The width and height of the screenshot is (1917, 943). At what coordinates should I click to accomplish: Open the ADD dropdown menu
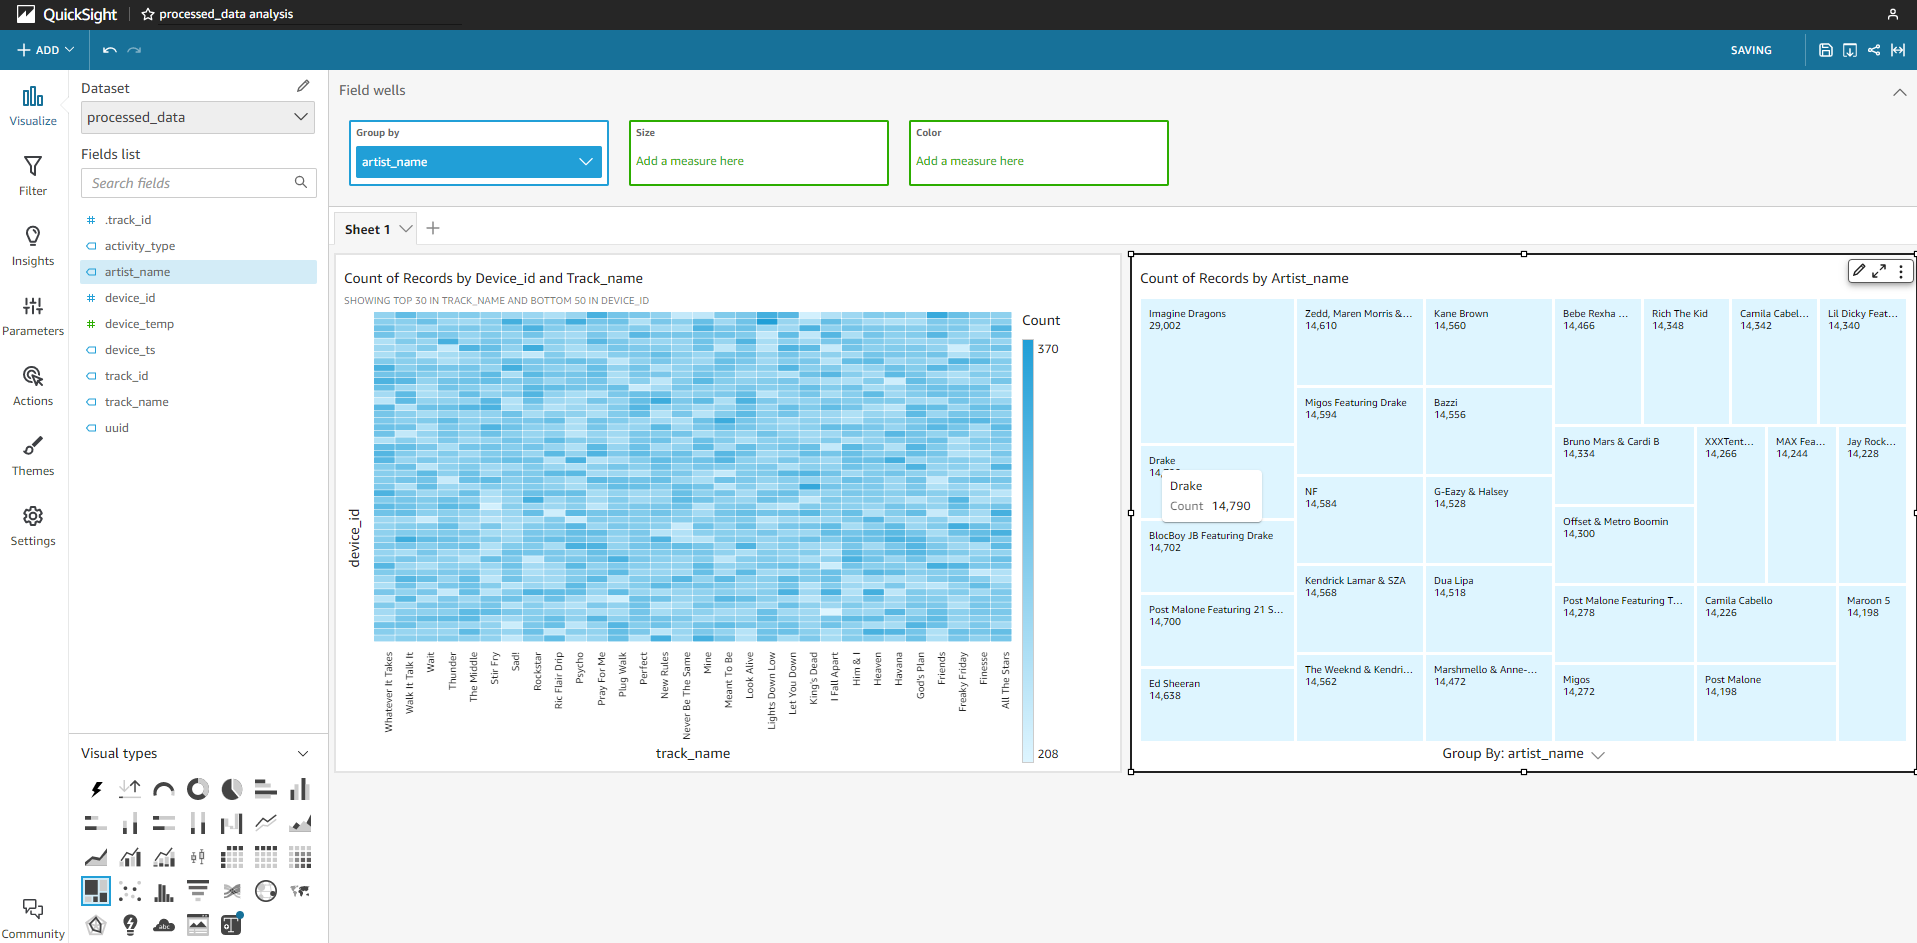pos(46,50)
